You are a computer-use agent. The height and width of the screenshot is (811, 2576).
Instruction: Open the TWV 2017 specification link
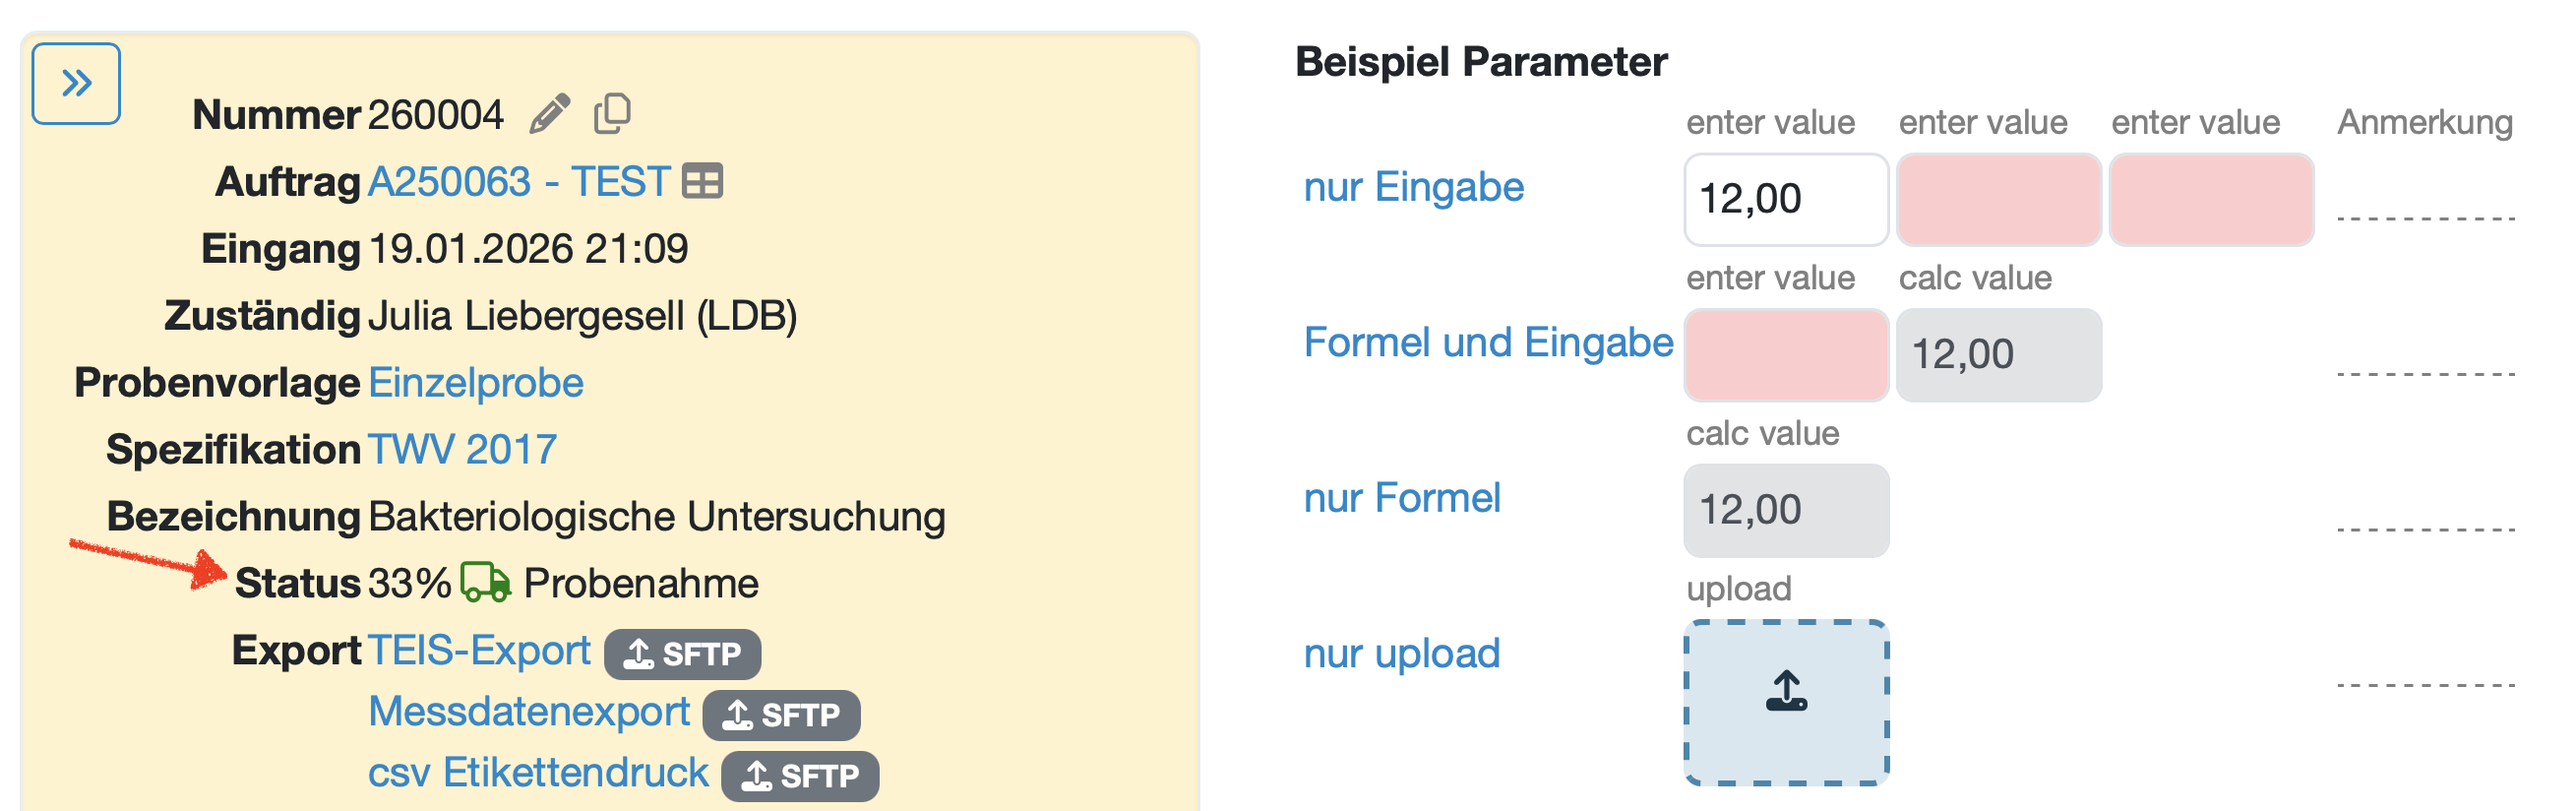(x=462, y=450)
